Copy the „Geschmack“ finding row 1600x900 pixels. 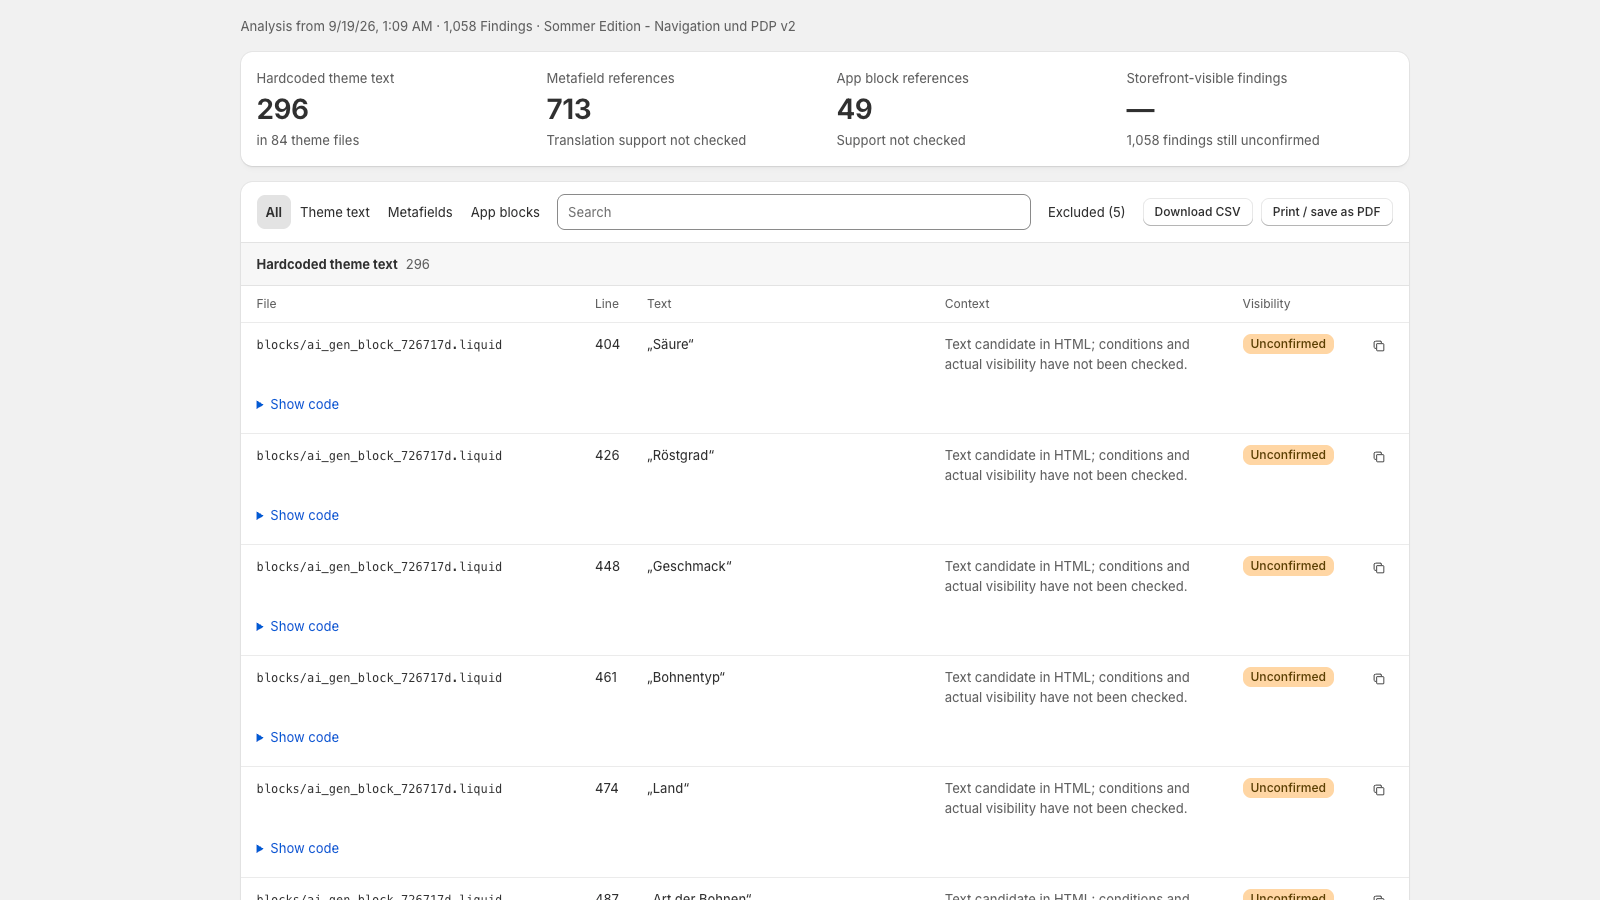(1379, 568)
